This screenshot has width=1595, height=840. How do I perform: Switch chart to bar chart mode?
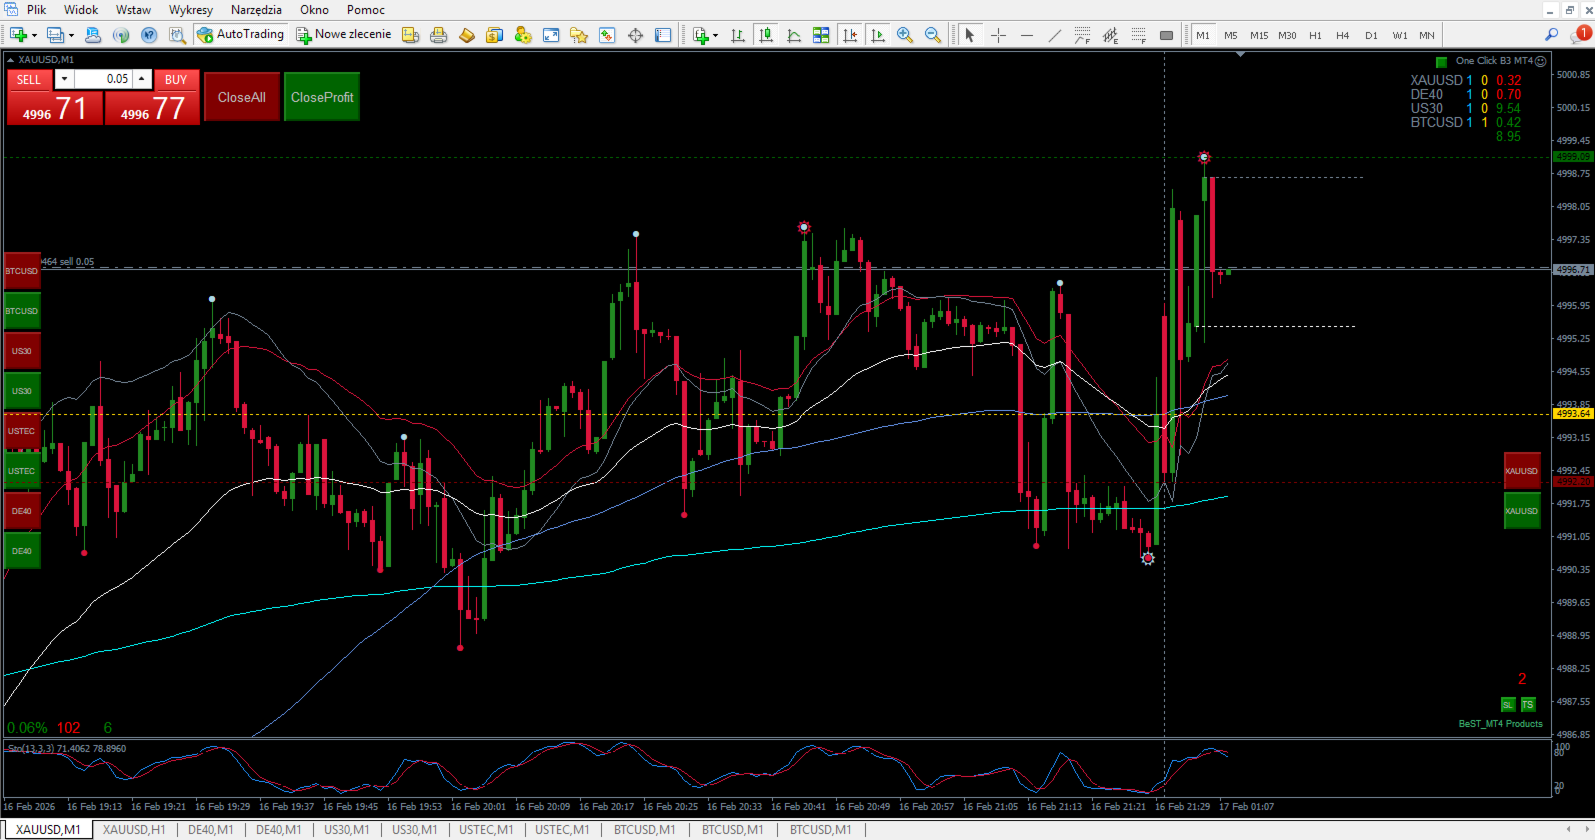[x=738, y=35]
